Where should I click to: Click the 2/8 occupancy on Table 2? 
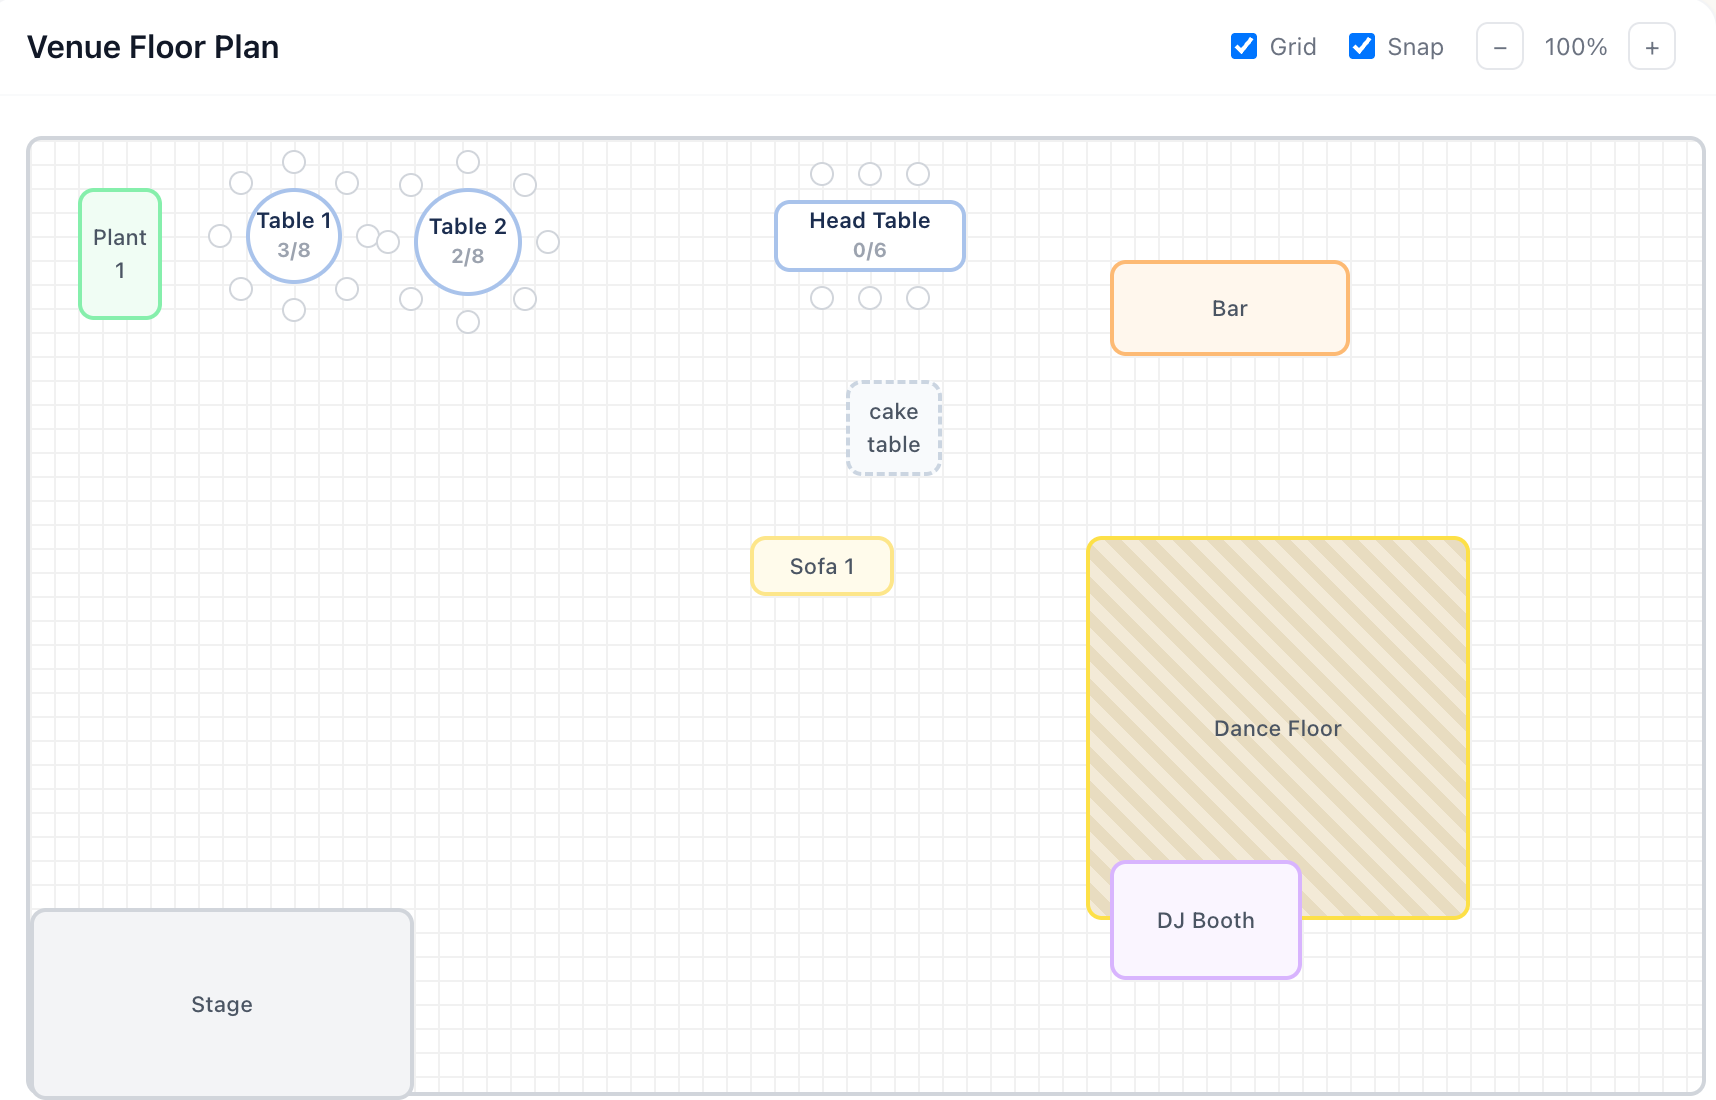tap(468, 257)
